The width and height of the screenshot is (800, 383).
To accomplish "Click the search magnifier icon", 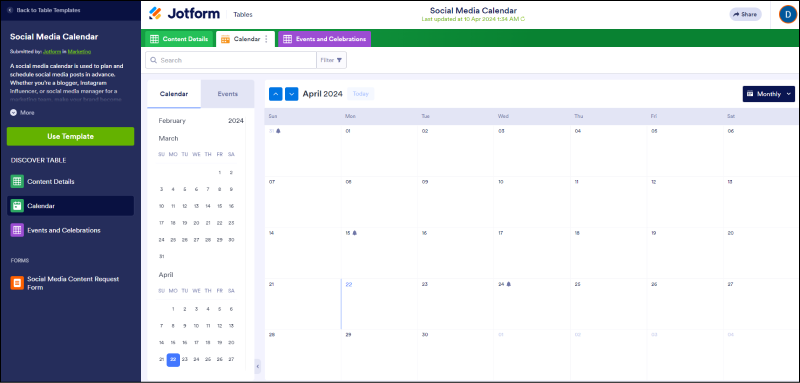I will (x=154, y=60).
